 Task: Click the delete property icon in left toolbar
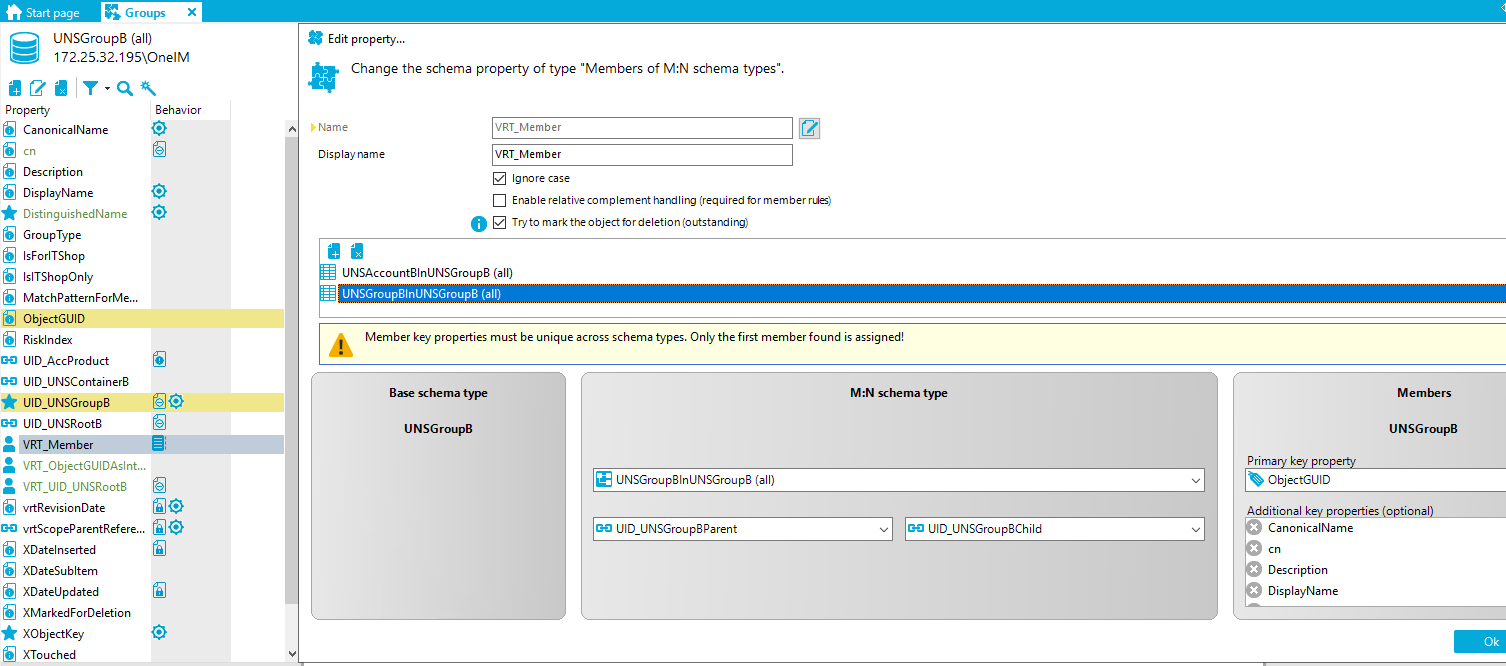click(61, 89)
